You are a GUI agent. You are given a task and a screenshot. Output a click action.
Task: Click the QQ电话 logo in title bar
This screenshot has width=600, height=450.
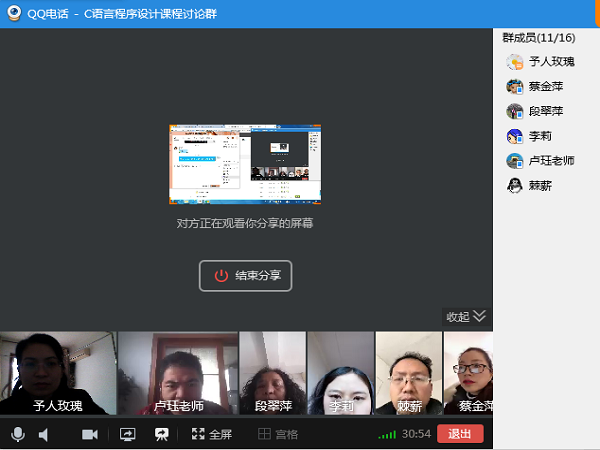(14, 13)
